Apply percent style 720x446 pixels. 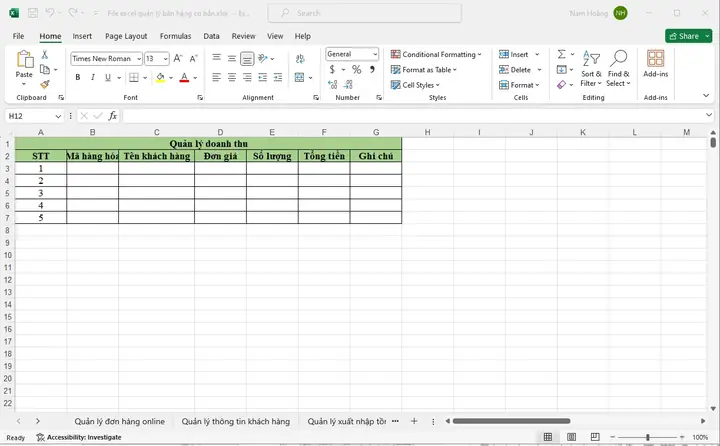(356, 69)
